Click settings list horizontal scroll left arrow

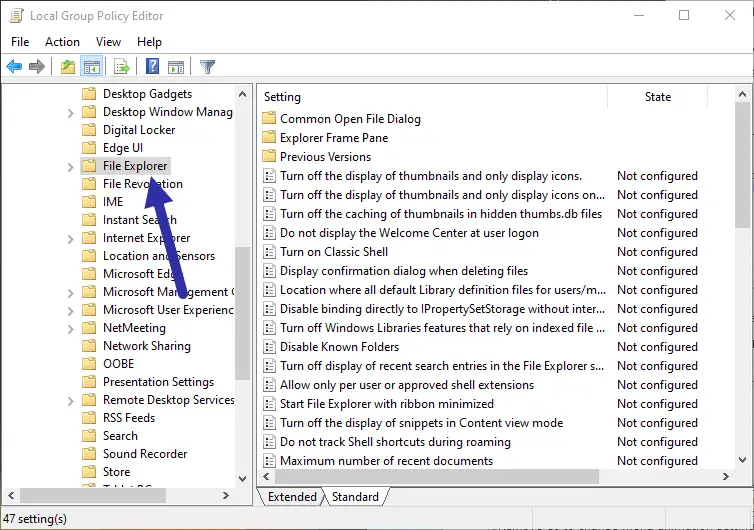(266, 477)
